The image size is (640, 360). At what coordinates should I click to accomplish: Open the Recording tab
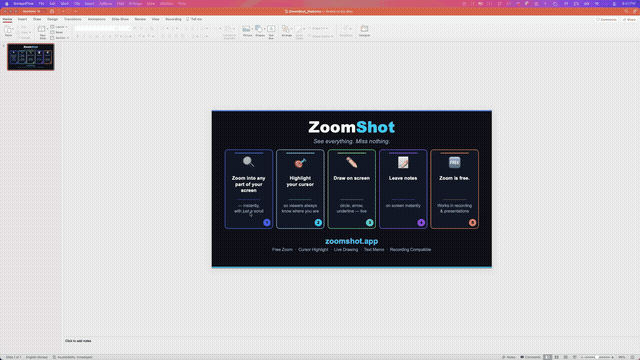click(173, 19)
